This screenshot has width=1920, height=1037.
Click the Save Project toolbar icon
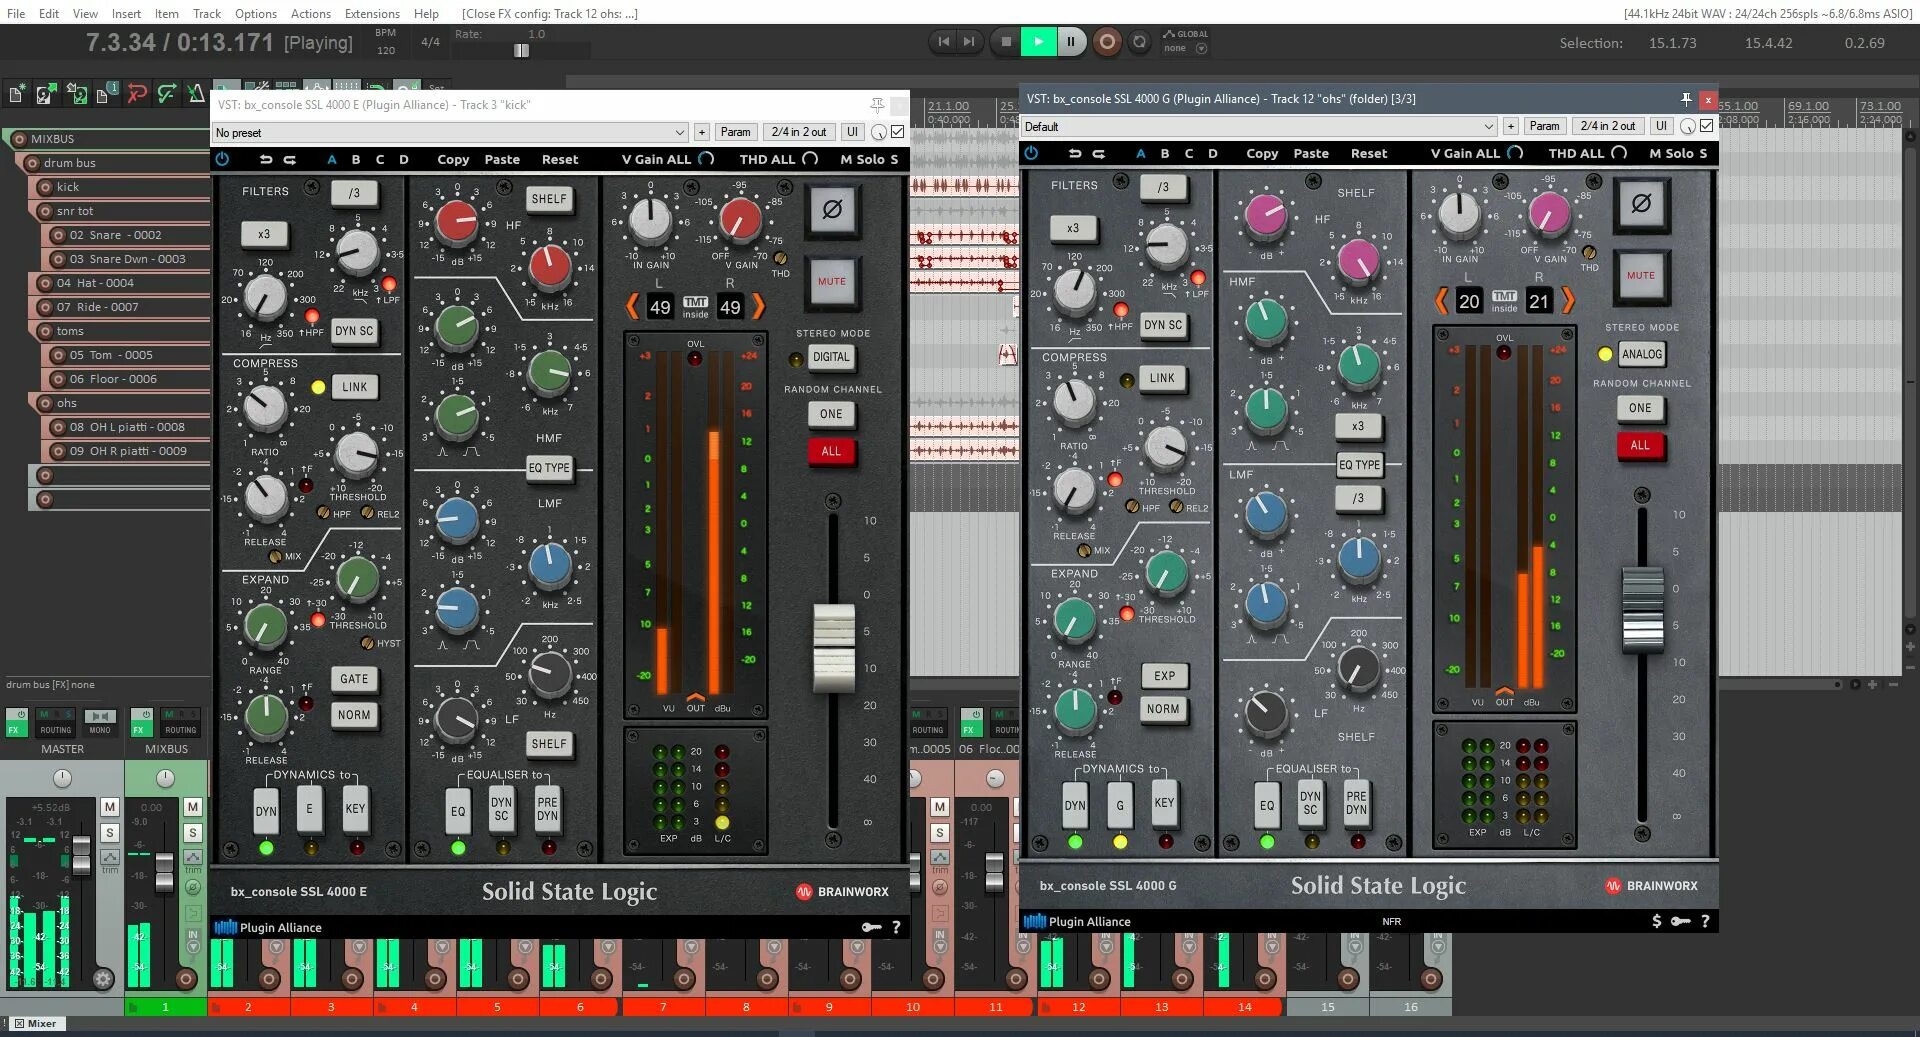point(76,94)
